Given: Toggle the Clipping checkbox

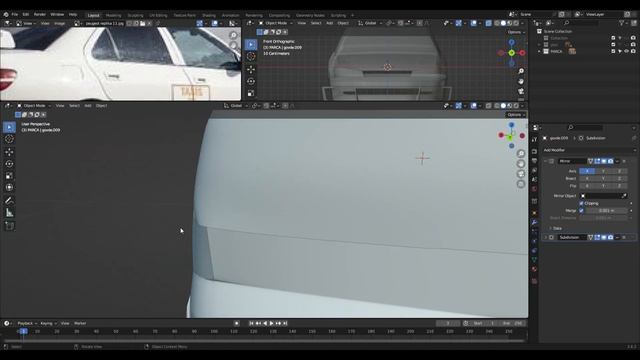Looking at the screenshot, I should (x=581, y=203).
